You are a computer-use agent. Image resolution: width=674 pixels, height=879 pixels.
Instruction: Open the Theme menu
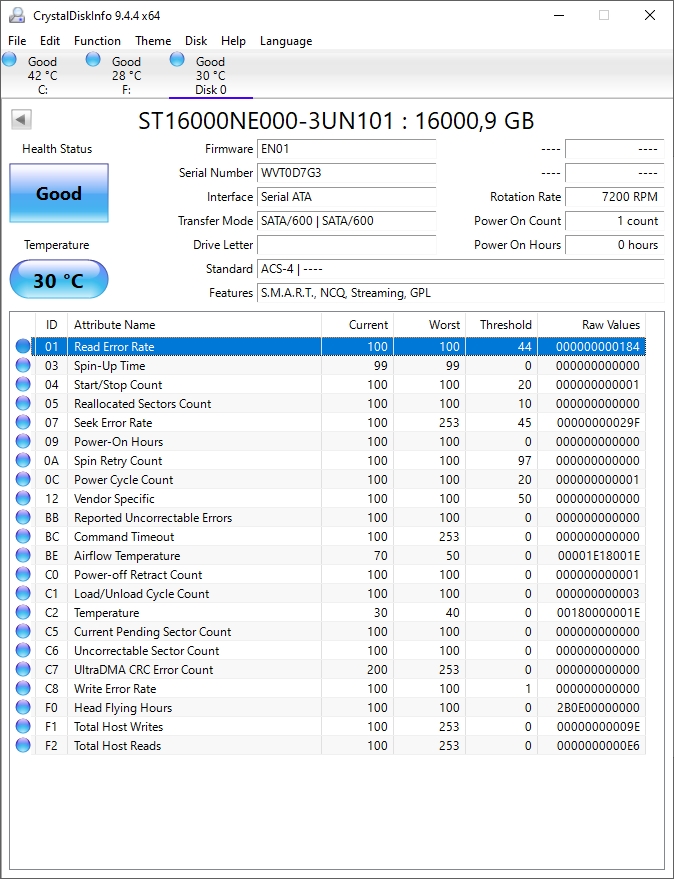coord(153,41)
